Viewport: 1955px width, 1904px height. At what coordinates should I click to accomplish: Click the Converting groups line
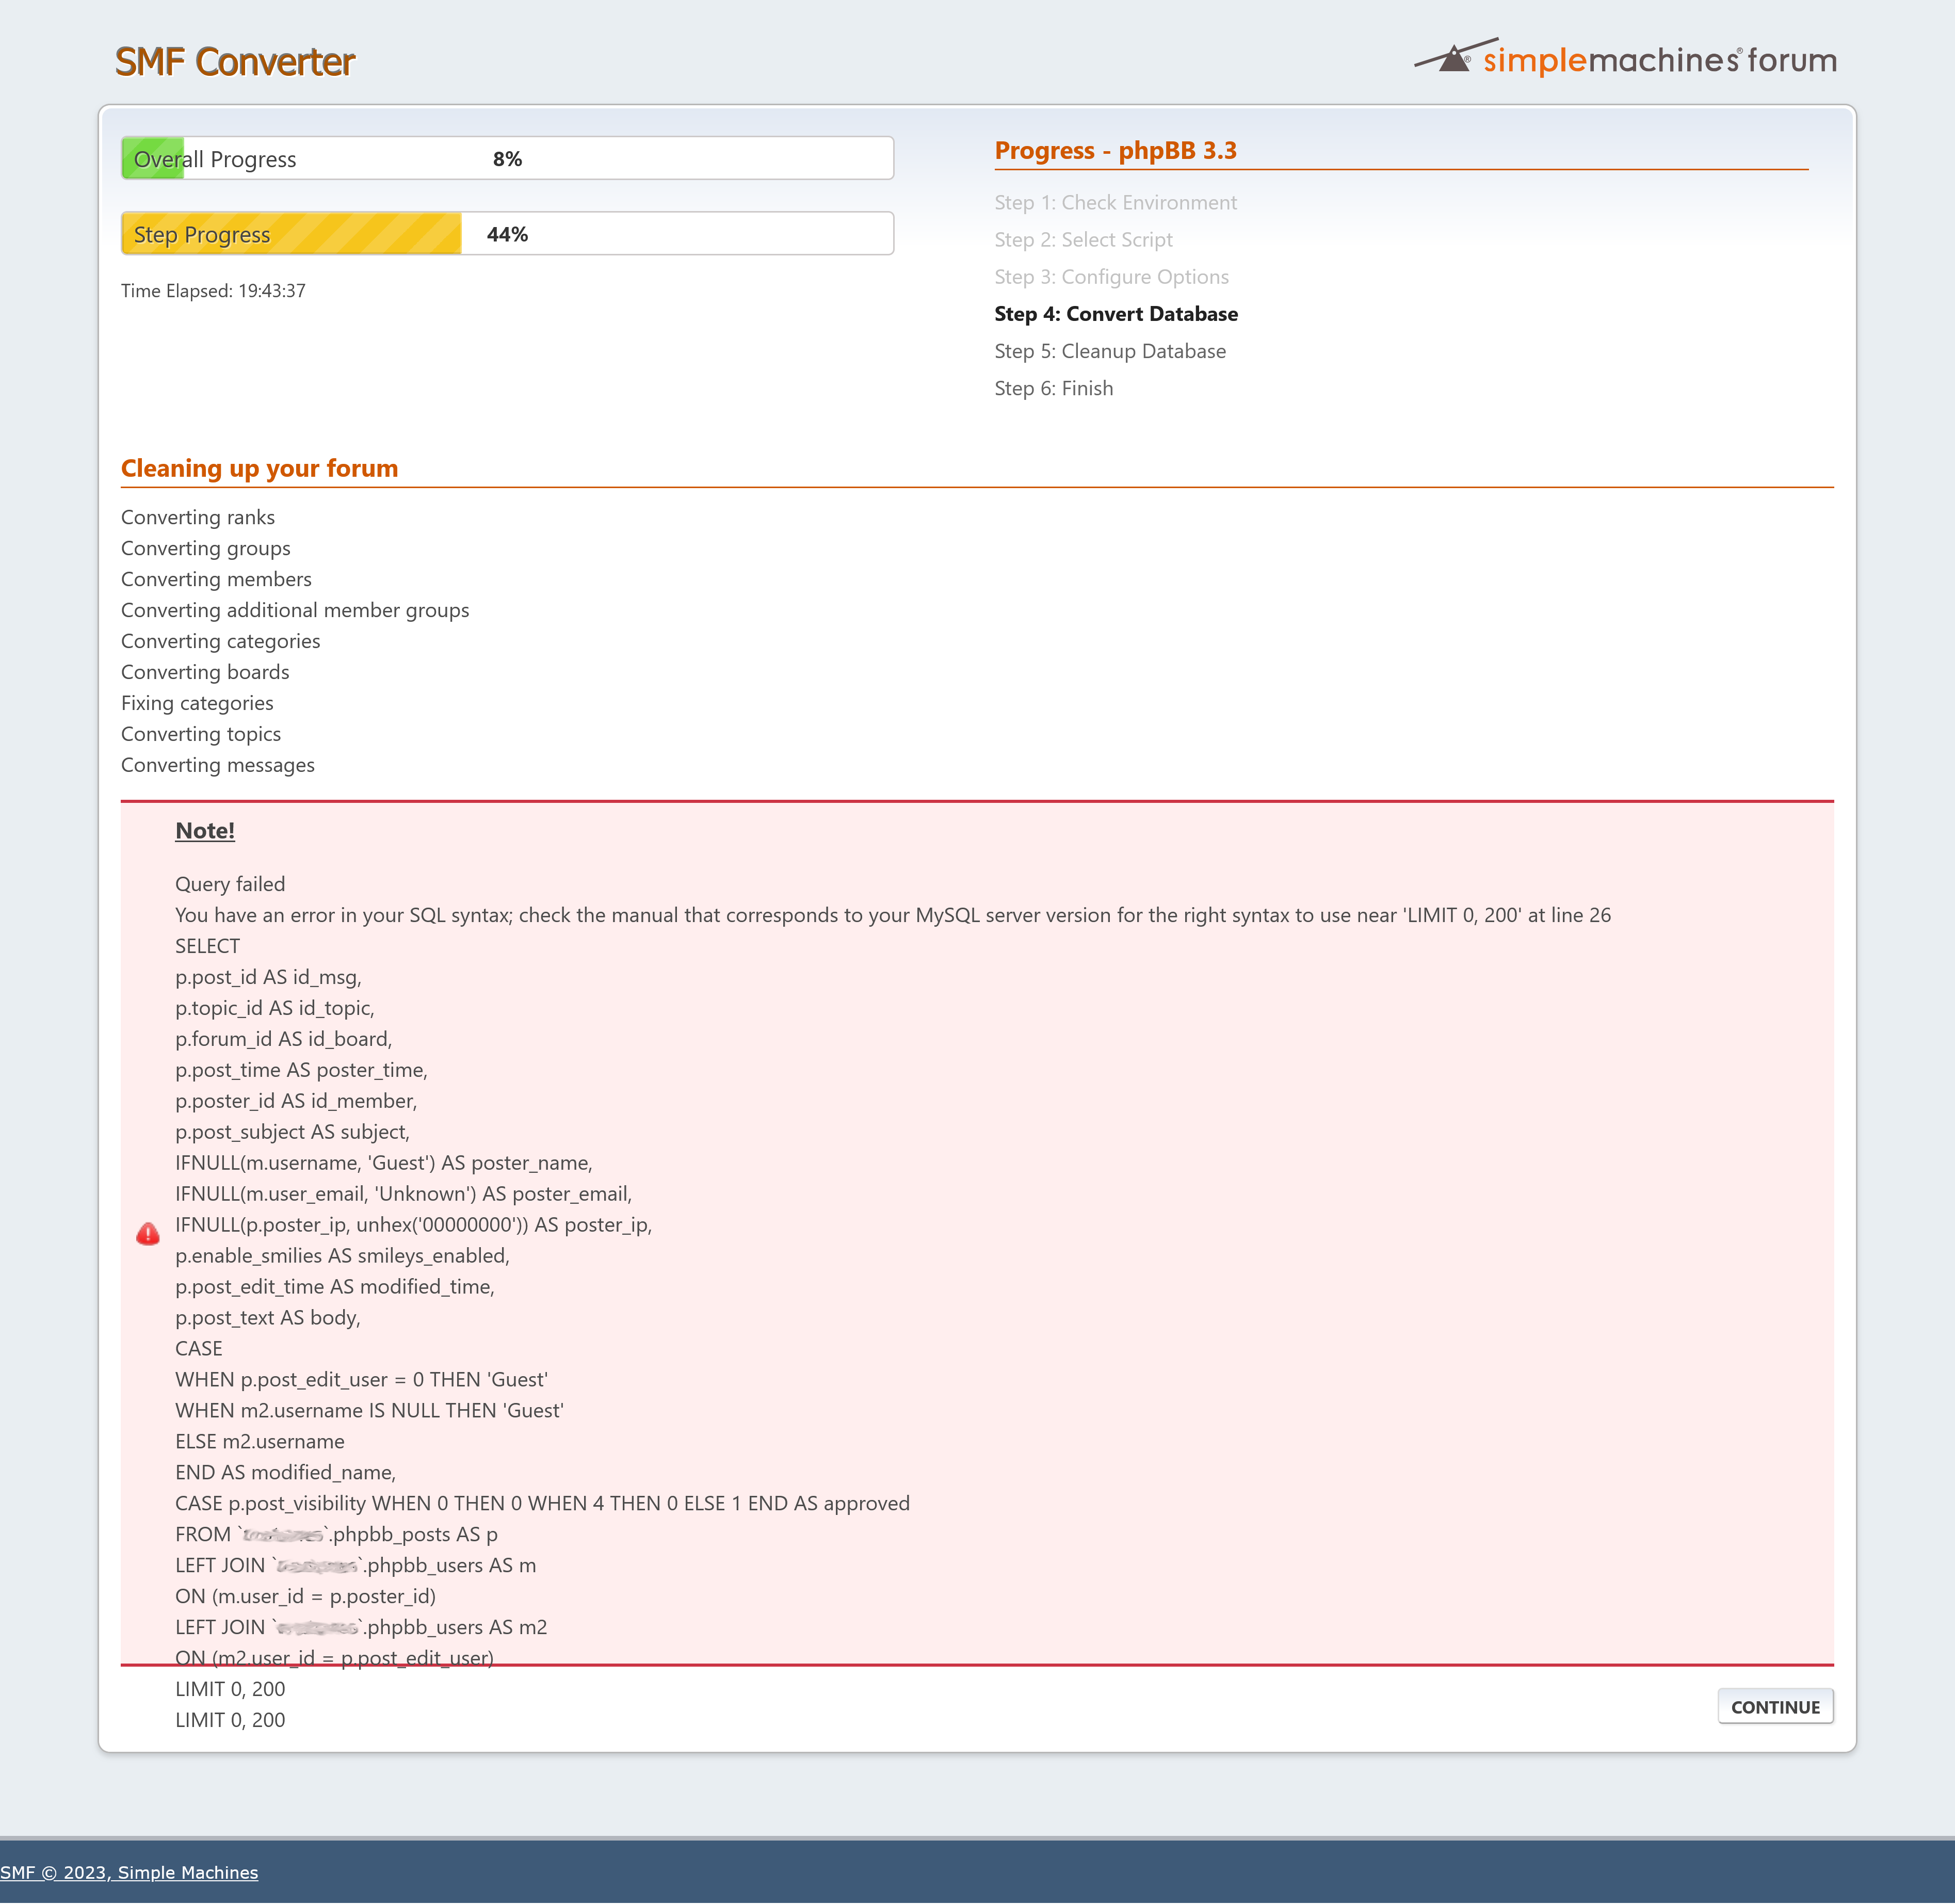pyautogui.click(x=206, y=548)
